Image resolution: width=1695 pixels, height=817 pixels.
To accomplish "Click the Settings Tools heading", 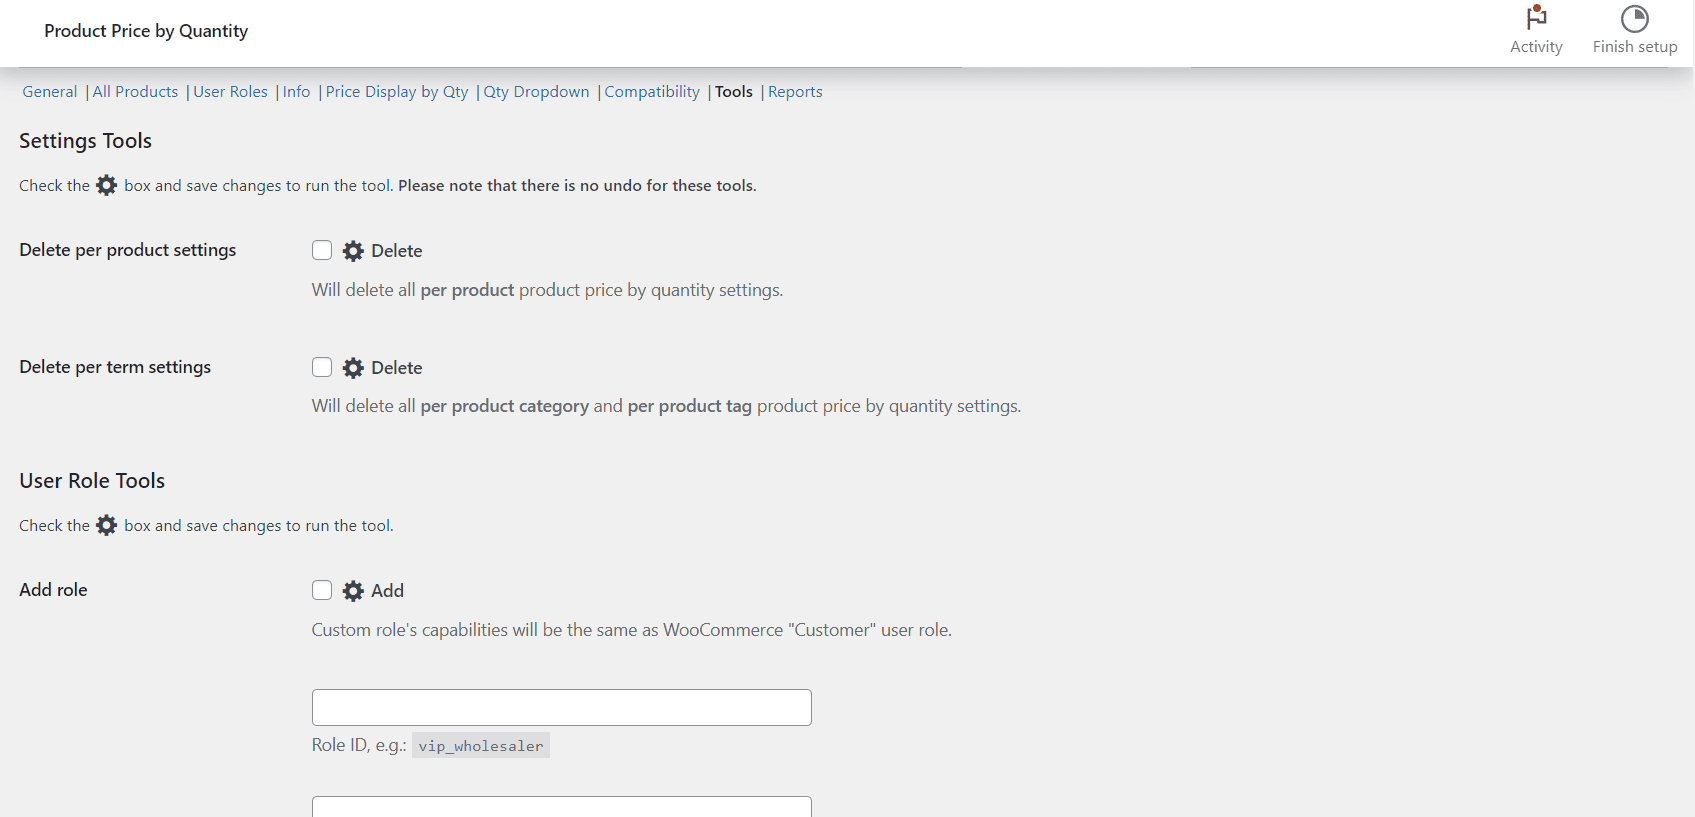I will [x=86, y=141].
